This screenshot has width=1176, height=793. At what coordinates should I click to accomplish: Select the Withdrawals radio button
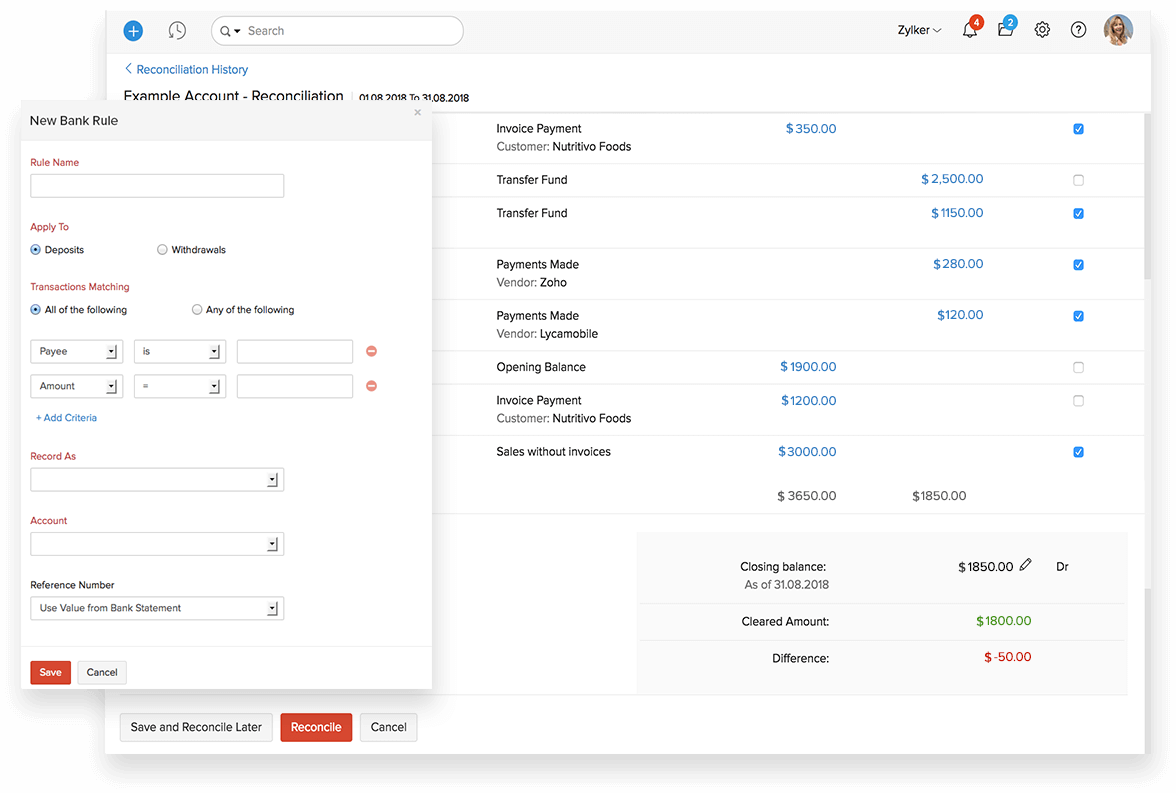click(161, 249)
